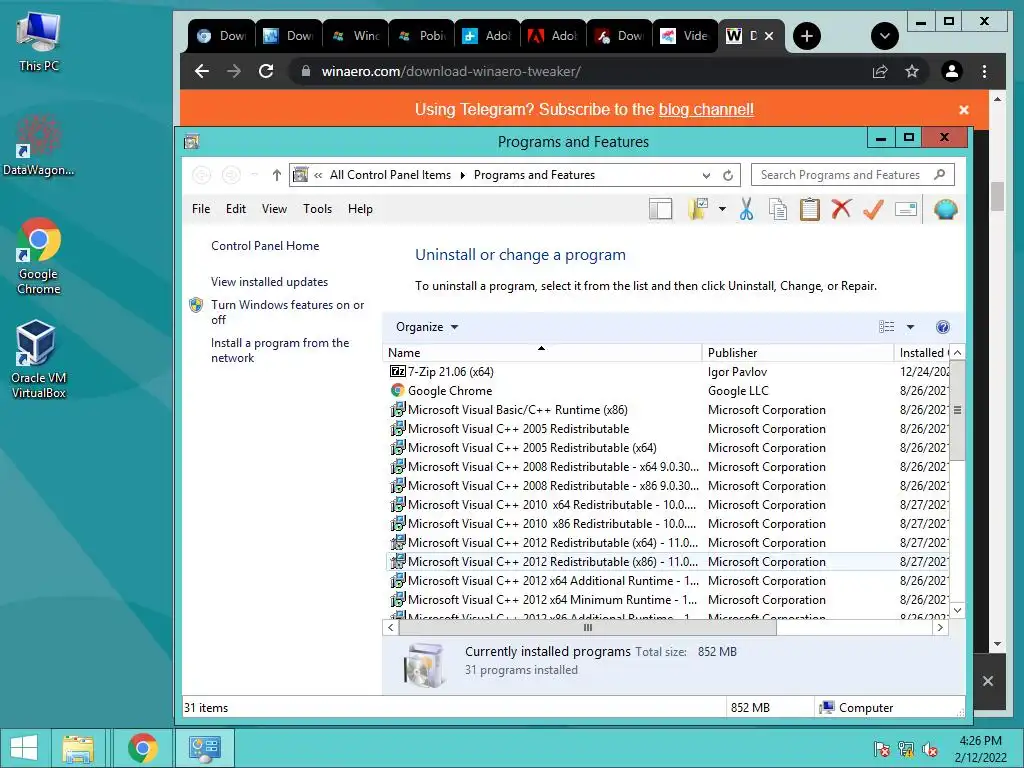This screenshot has width=1024, height=768.
Task: Switch to the Vide Chrome tab
Action: pos(684,36)
